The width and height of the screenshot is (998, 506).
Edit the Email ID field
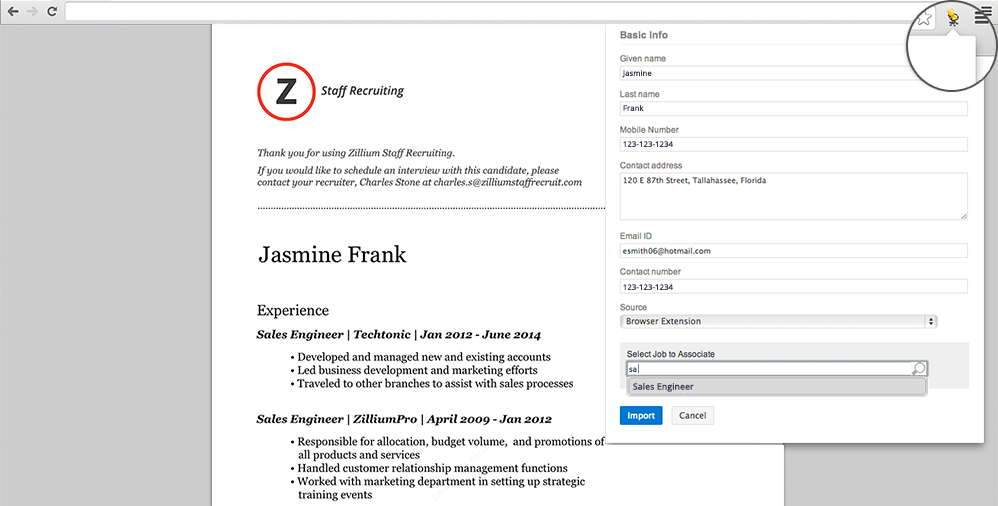(x=793, y=251)
